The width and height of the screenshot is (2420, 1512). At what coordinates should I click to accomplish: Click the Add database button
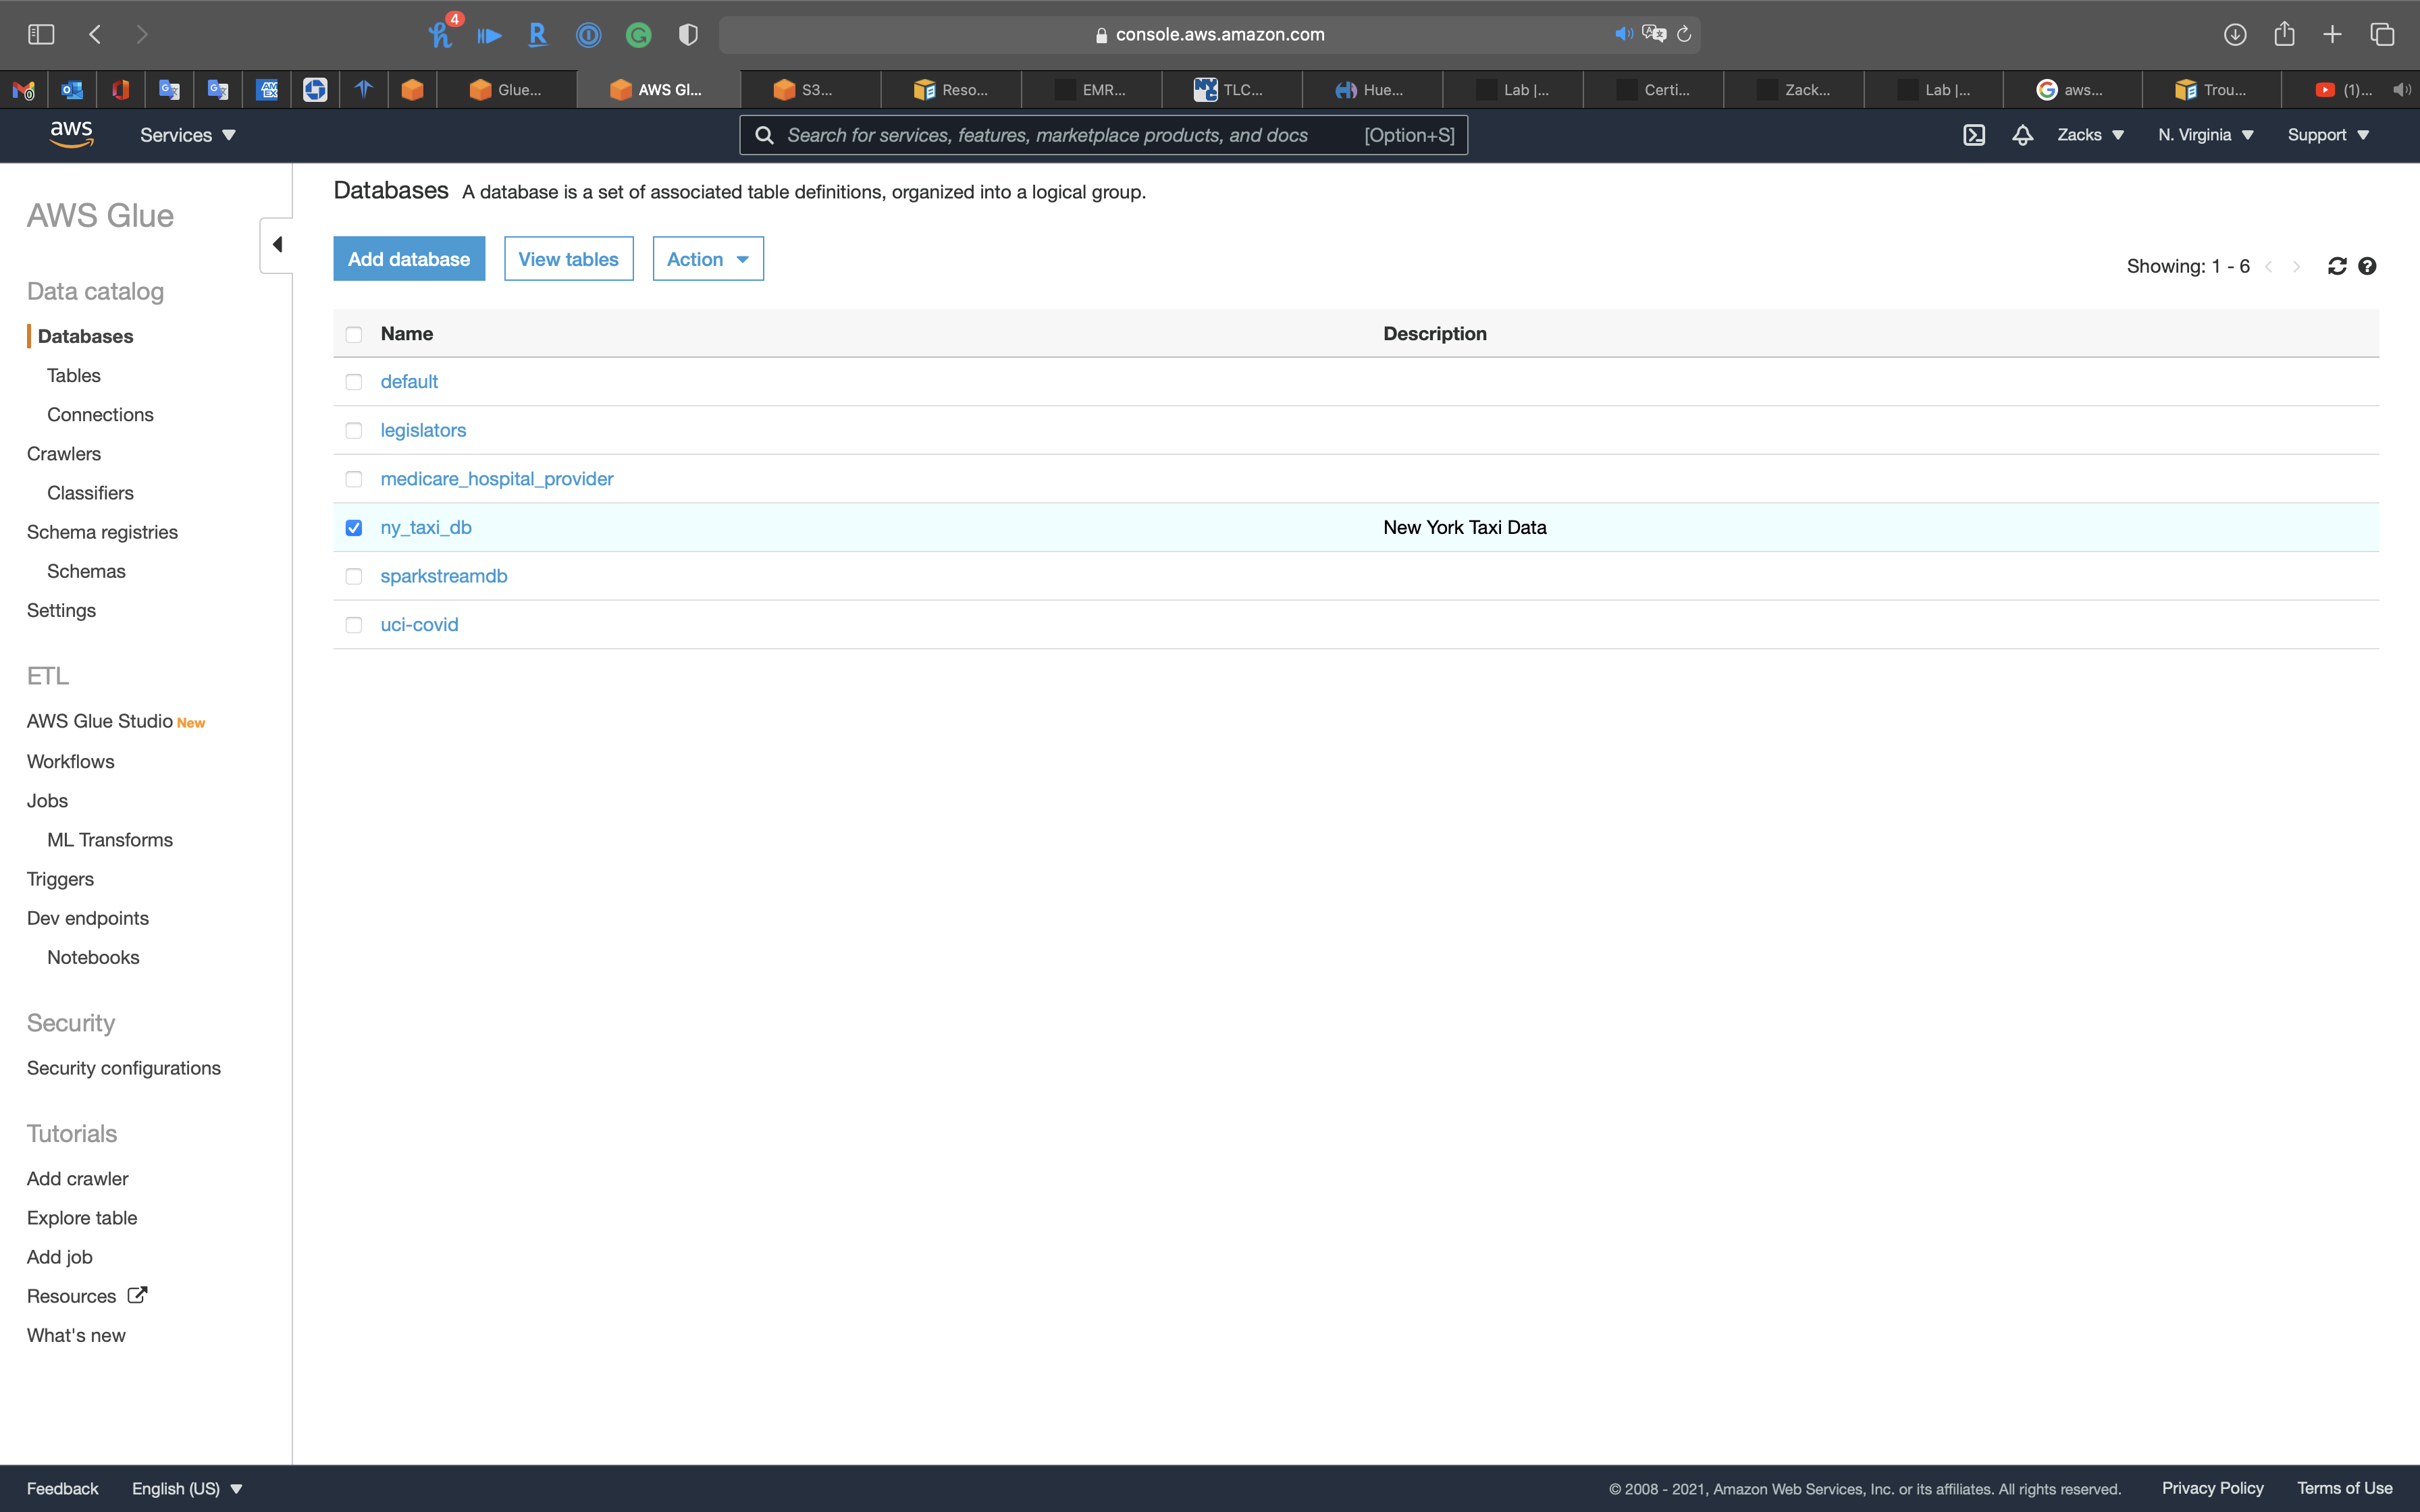click(409, 259)
